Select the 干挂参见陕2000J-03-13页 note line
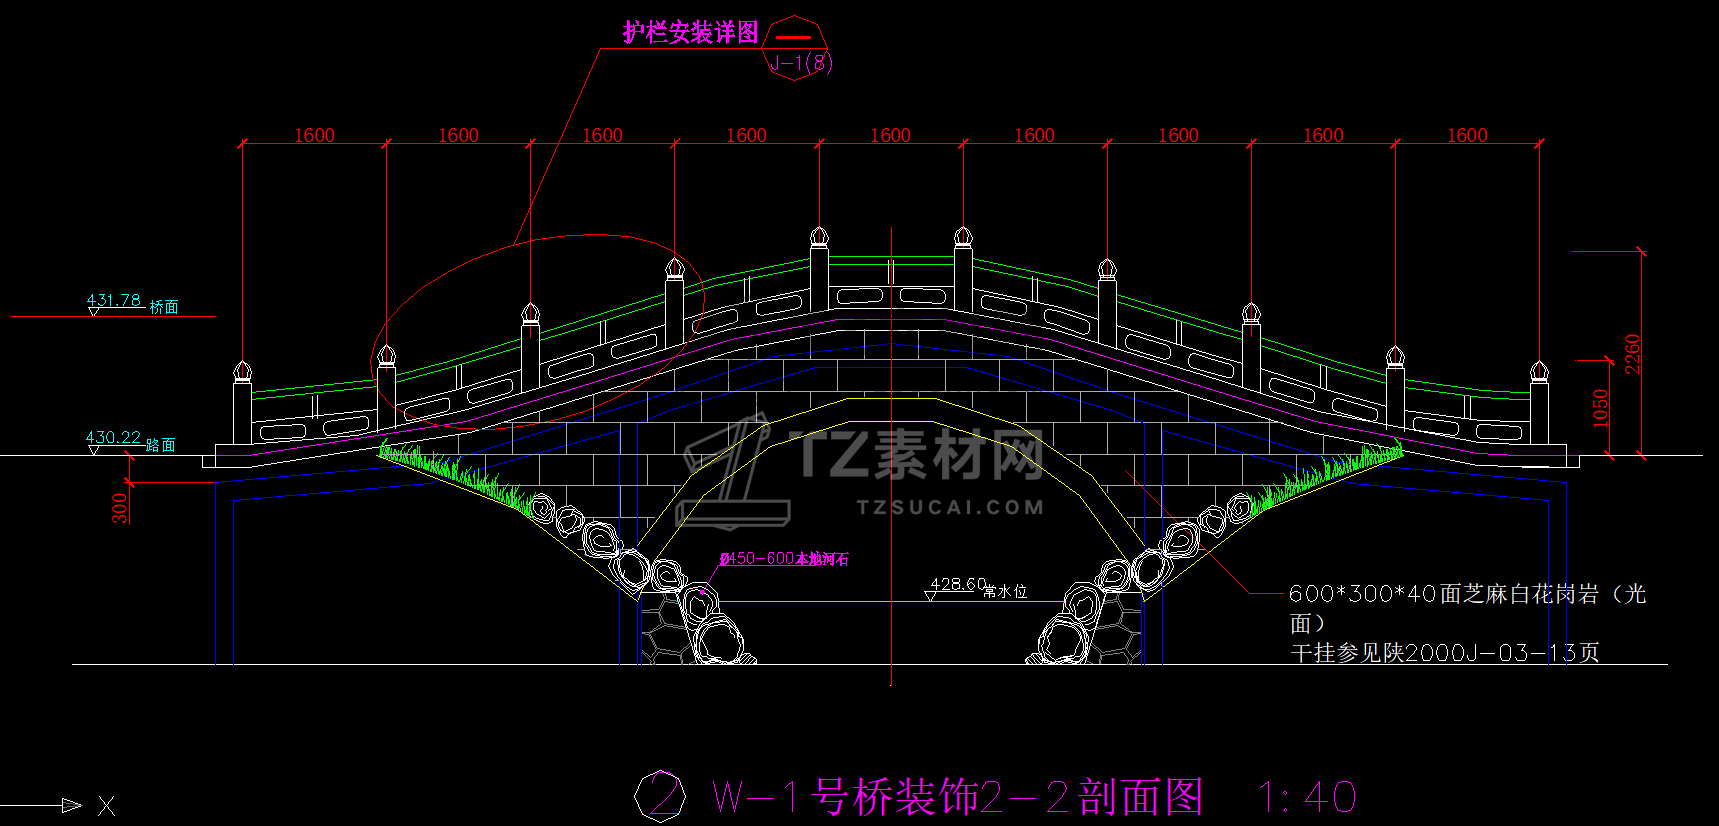 1445,653
